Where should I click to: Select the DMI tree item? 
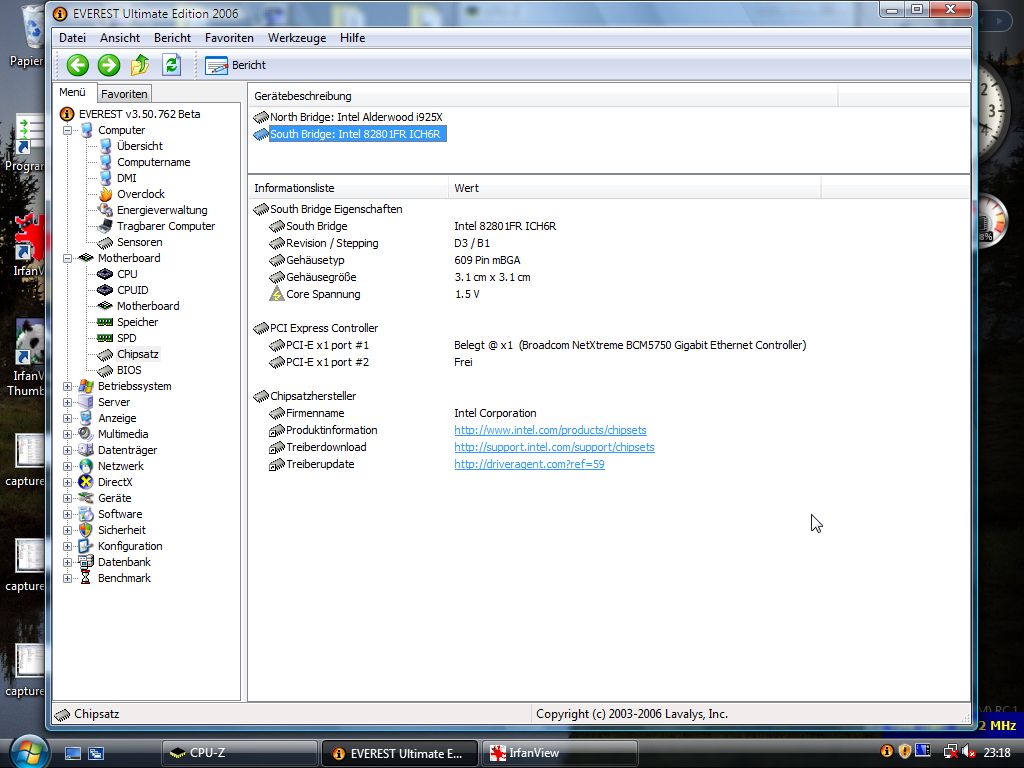[x=127, y=178]
